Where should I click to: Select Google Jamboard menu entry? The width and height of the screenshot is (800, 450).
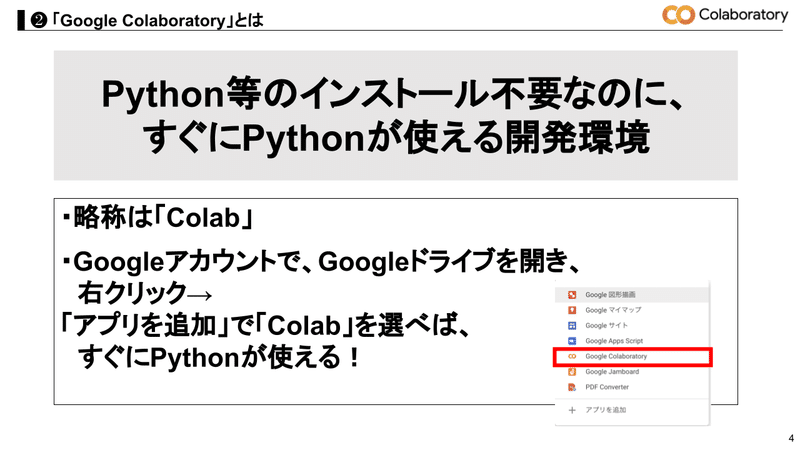tap(616, 372)
